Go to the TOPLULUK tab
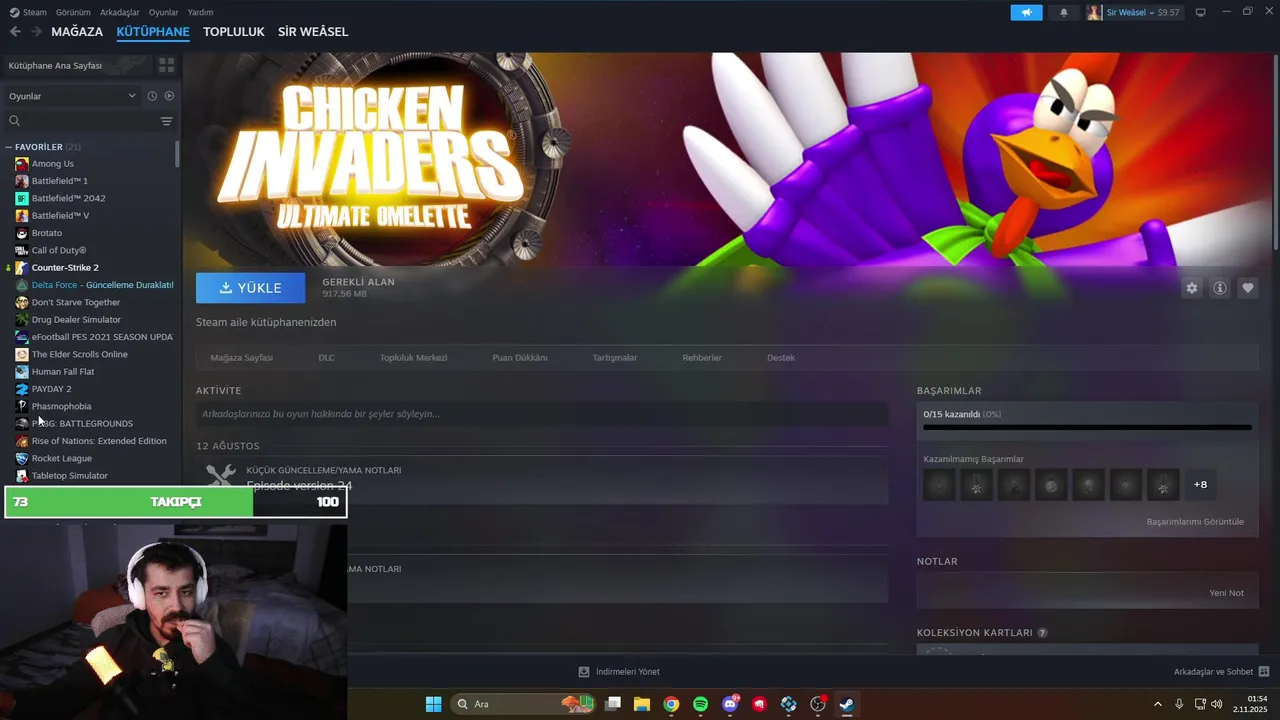1280x720 pixels. pos(233,32)
